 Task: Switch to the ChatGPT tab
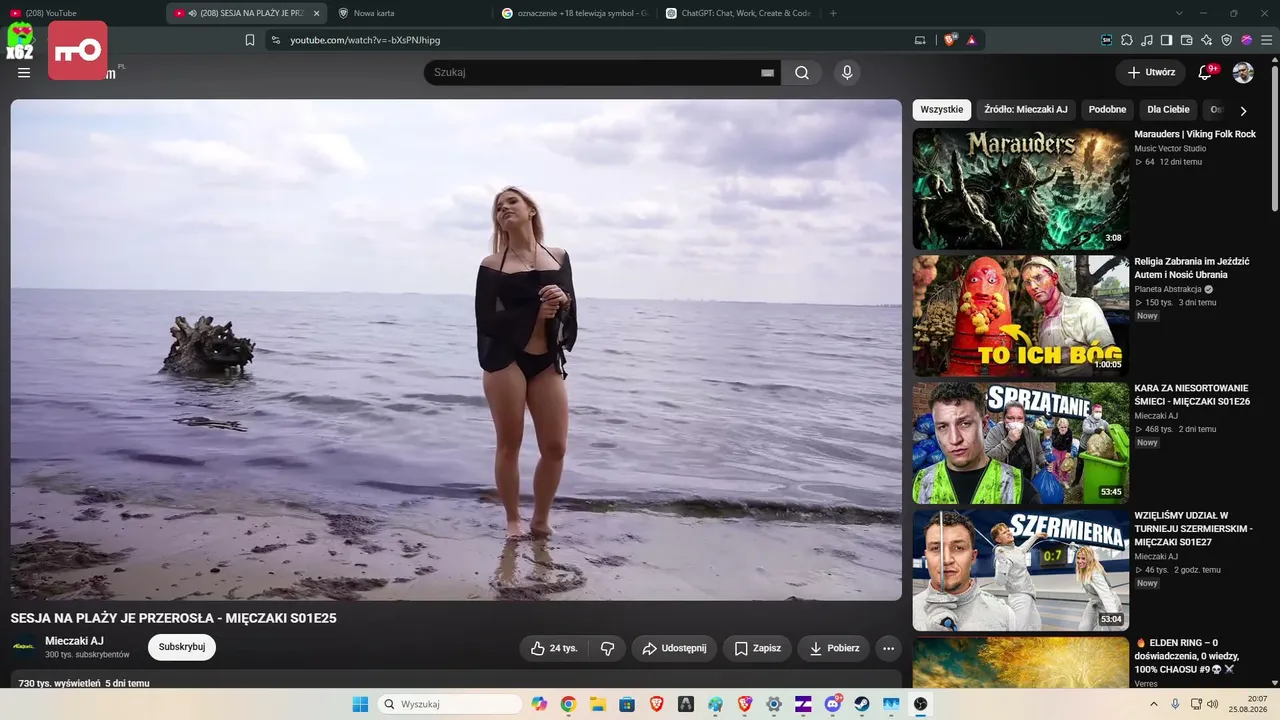coord(739,13)
